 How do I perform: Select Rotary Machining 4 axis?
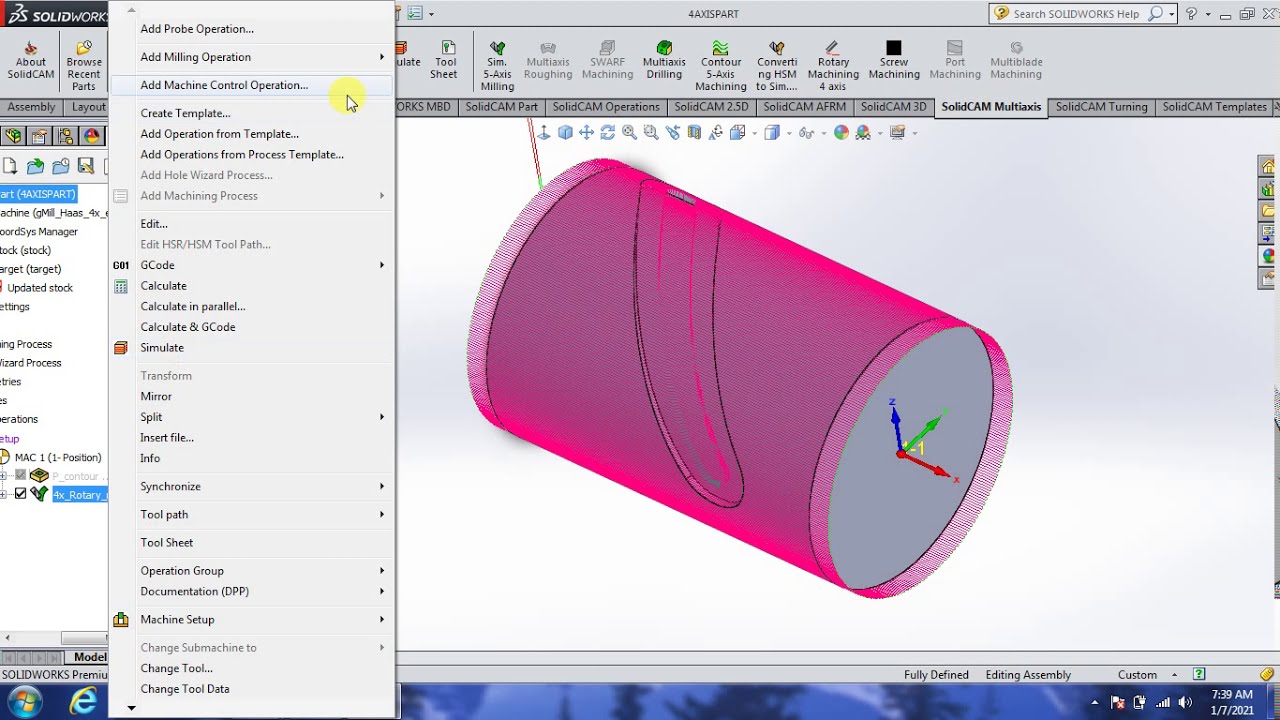tap(833, 66)
